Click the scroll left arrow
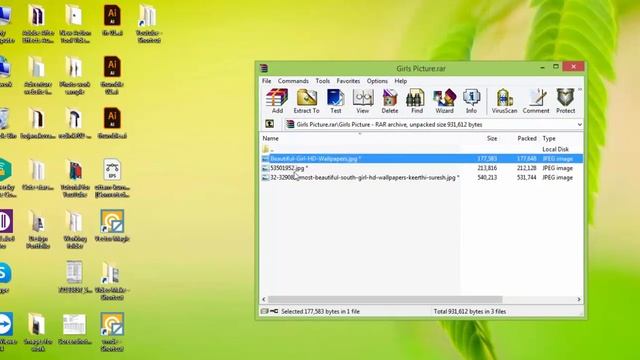The height and width of the screenshot is (360, 640). 264,300
